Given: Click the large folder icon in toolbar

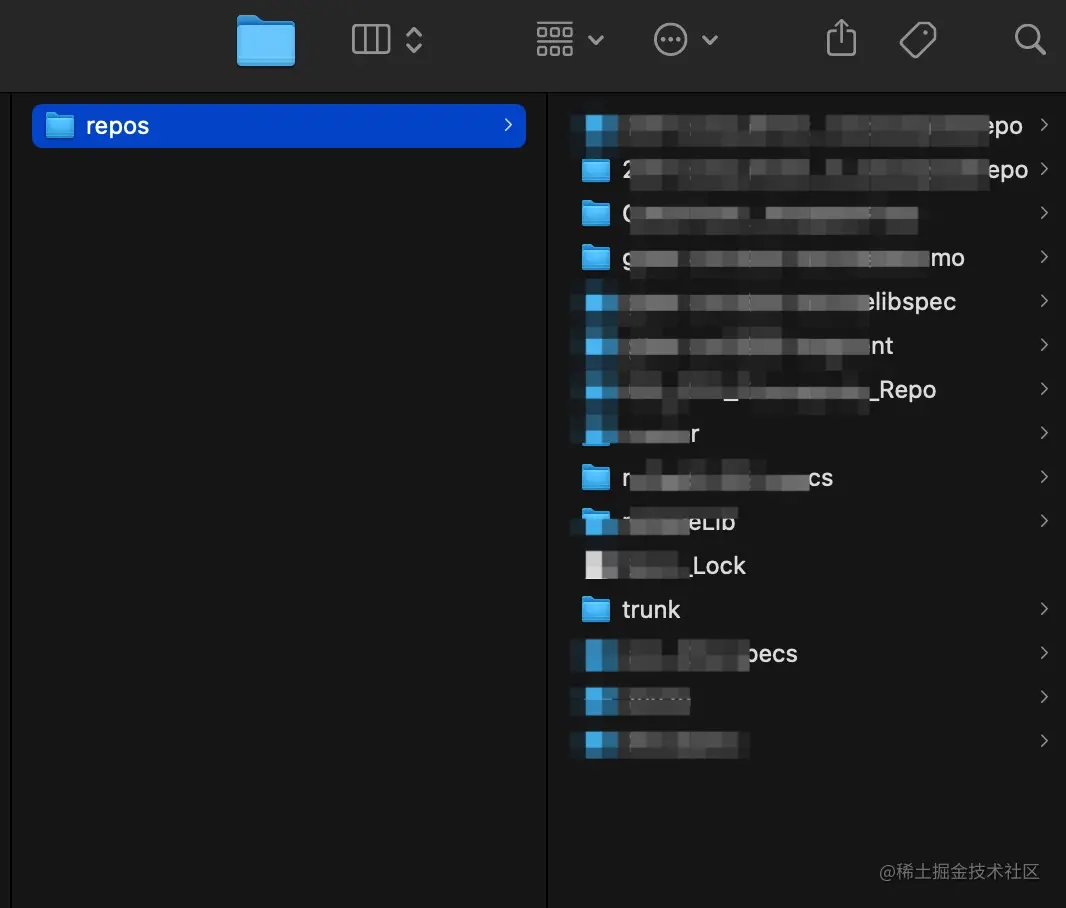Looking at the screenshot, I should point(266,41).
